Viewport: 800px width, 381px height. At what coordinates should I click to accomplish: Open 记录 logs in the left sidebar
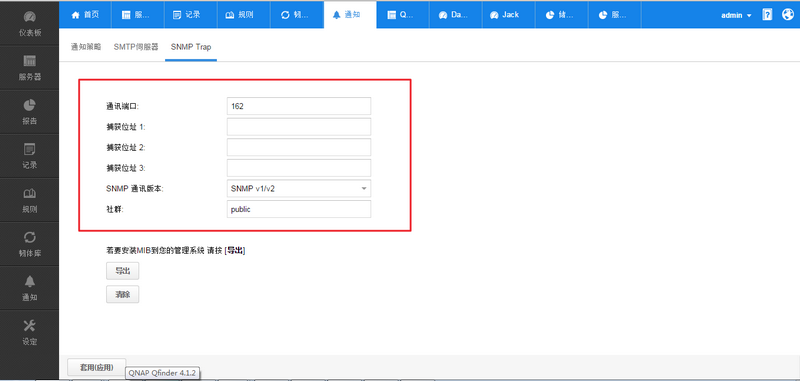[x=30, y=156]
